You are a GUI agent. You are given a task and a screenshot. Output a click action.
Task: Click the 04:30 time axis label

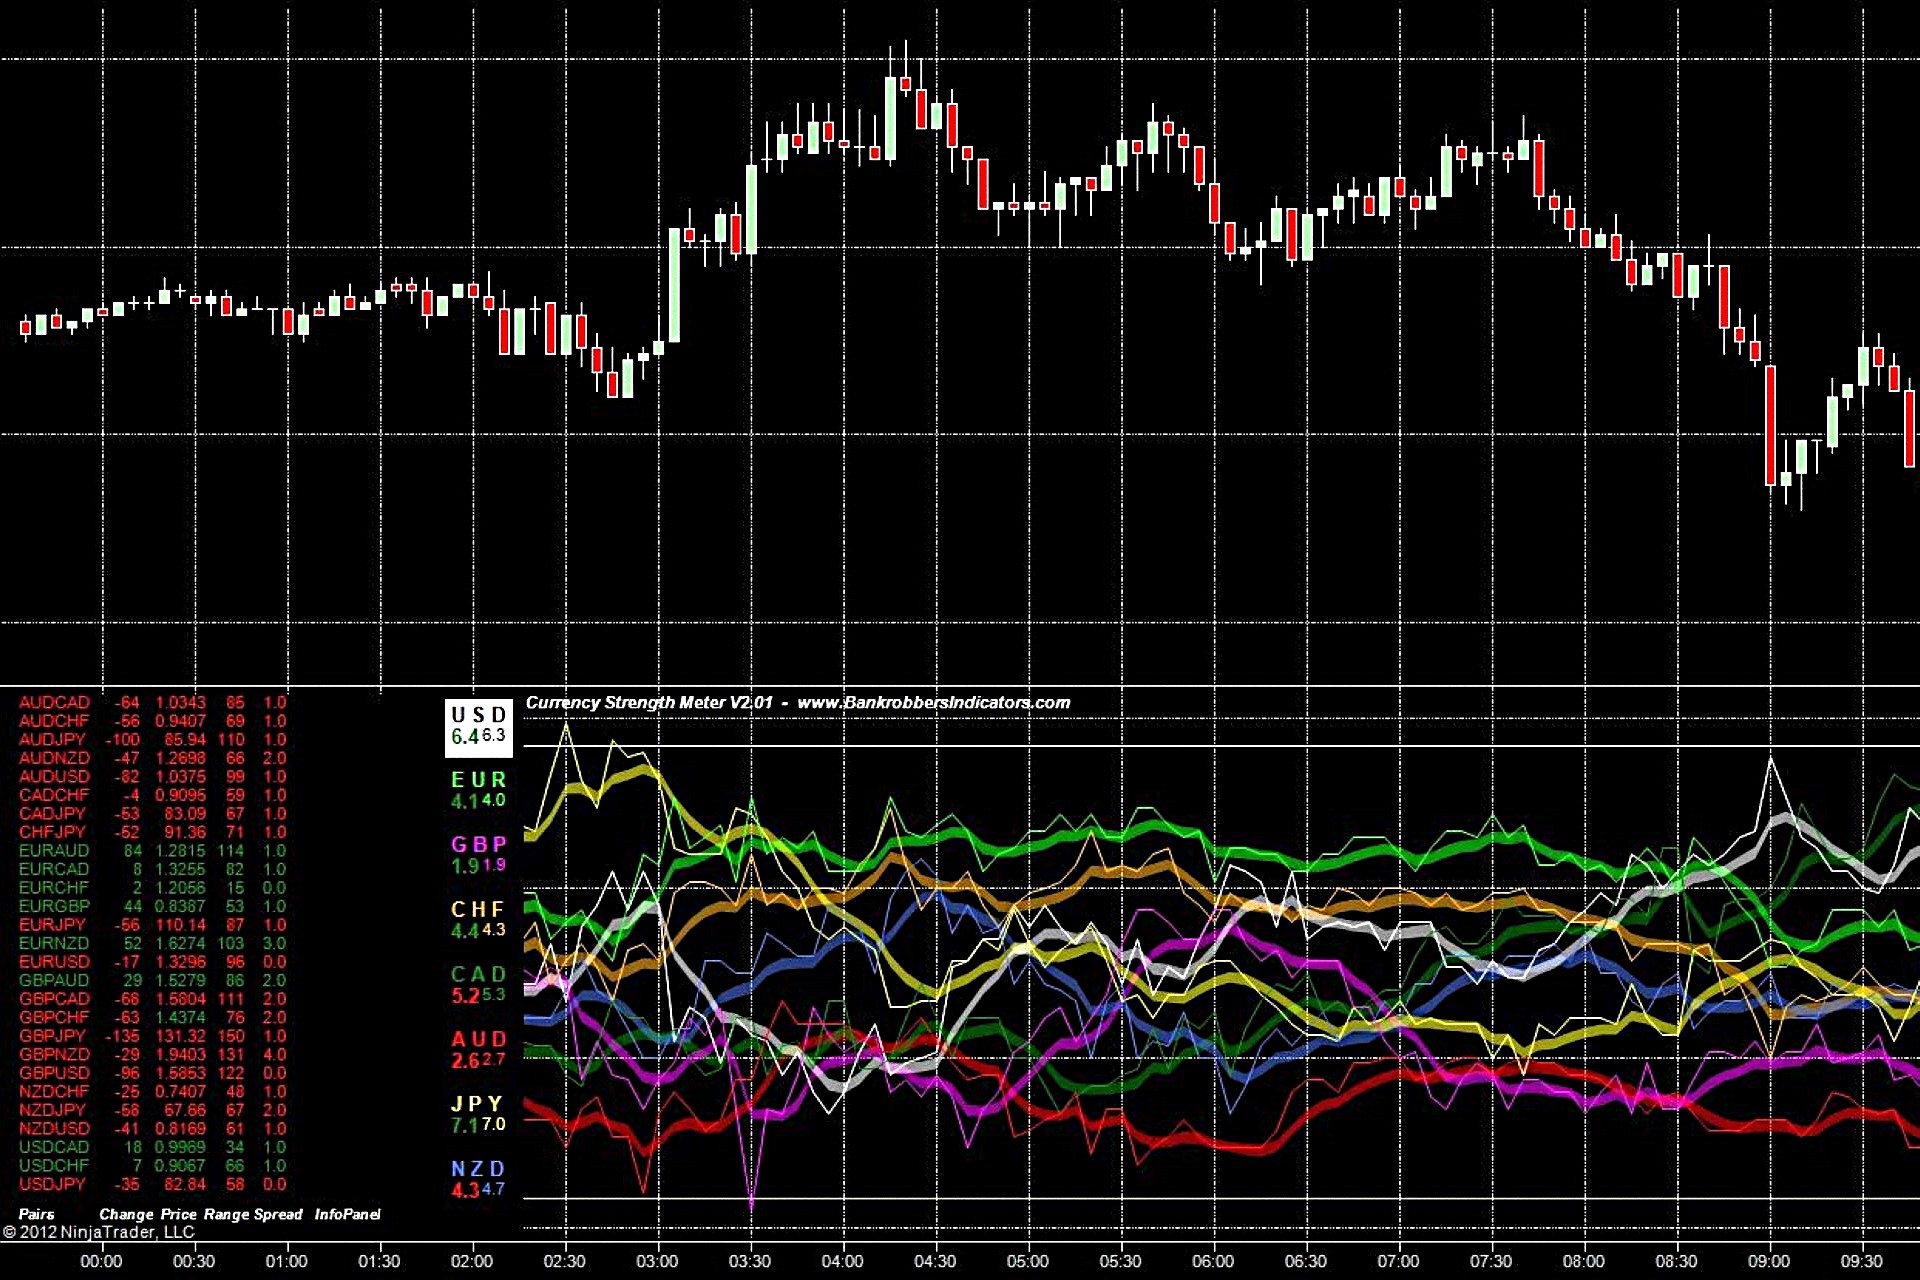[935, 1262]
